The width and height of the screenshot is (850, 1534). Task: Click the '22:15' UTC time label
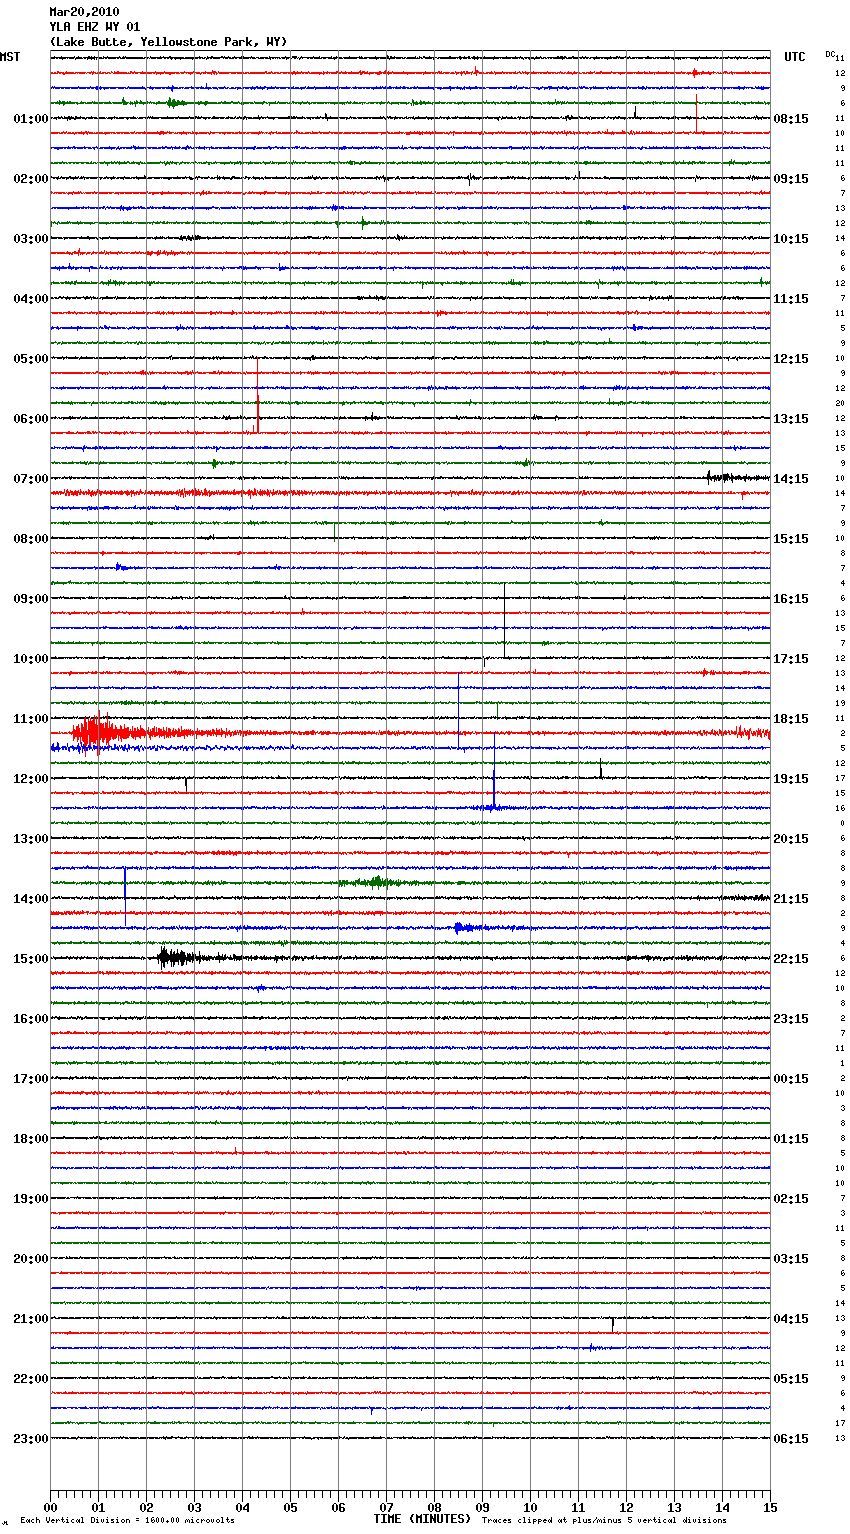click(x=791, y=959)
